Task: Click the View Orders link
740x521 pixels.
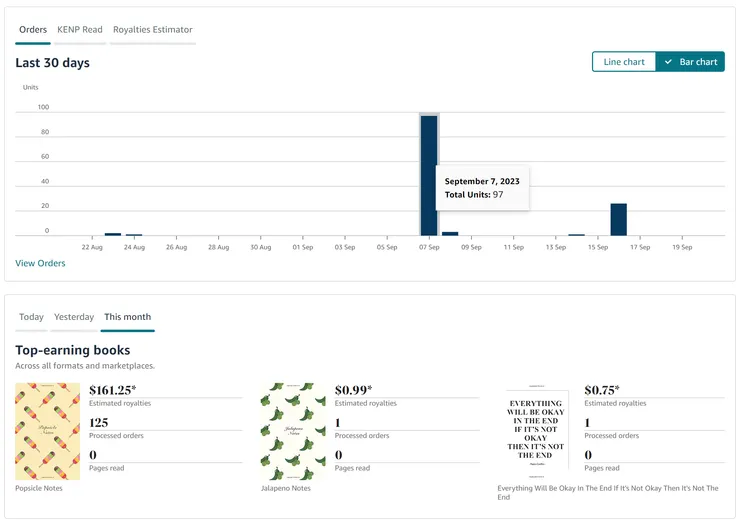Action: (x=40, y=263)
